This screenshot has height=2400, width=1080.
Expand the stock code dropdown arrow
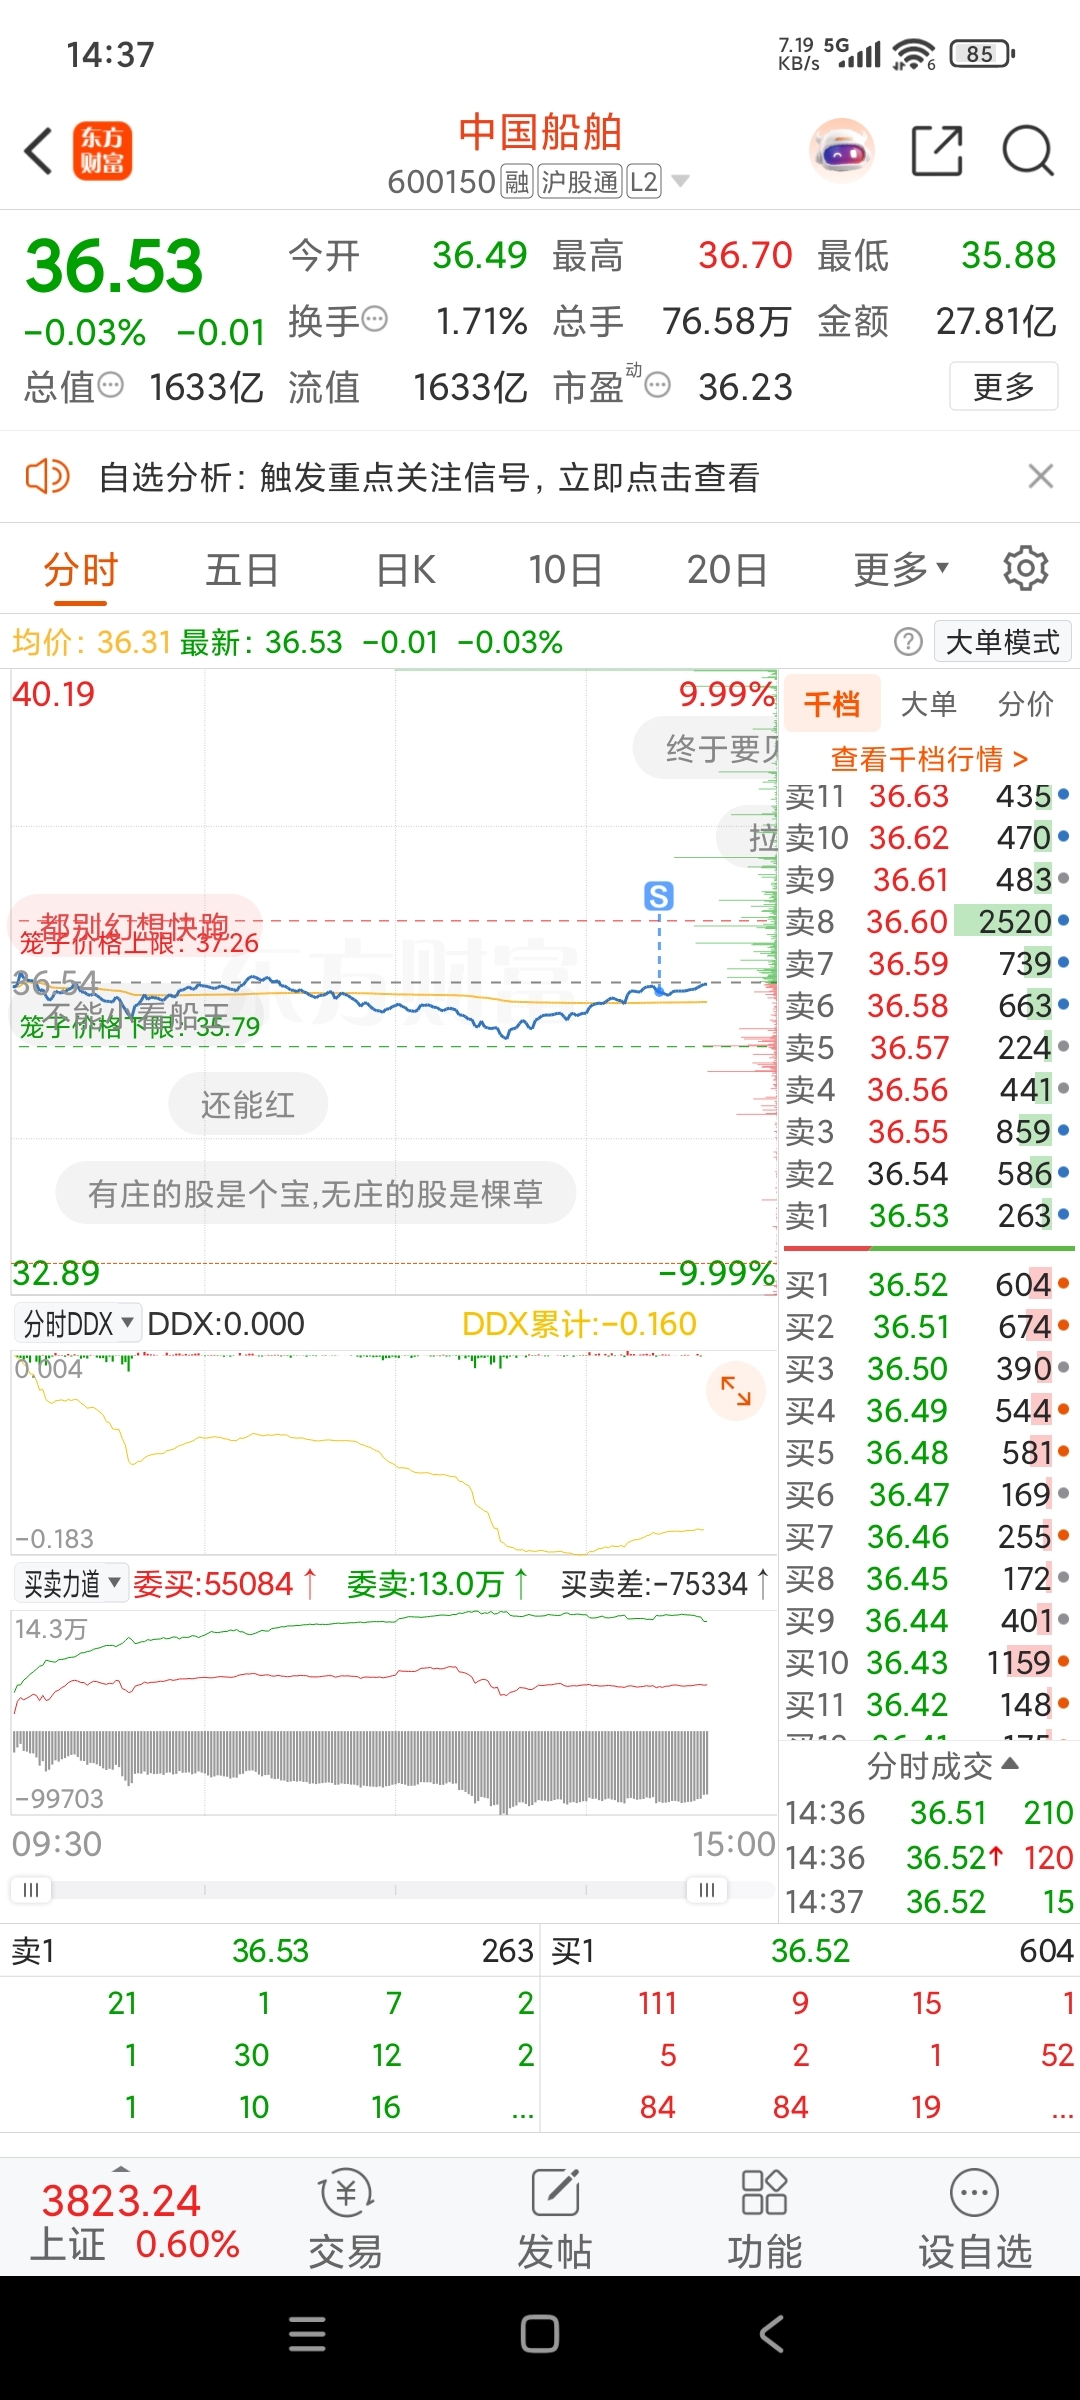click(680, 182)
